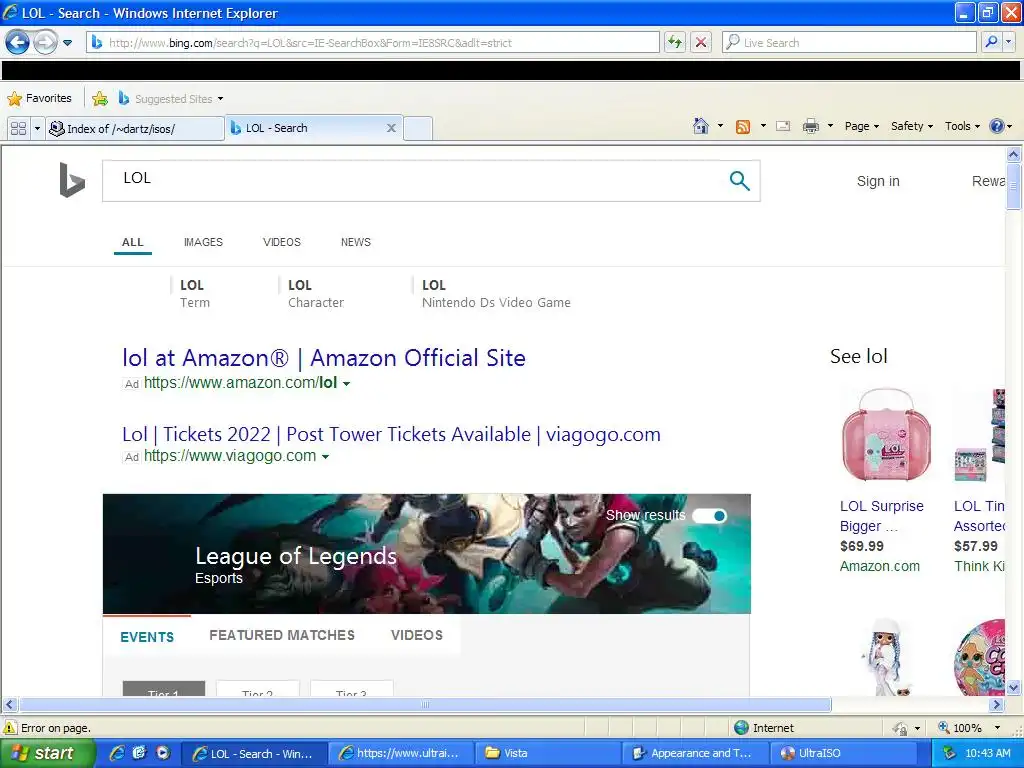Open Appearance and Themes taskbar window
Screen dimensions: 1024x768
click(694, 753)
